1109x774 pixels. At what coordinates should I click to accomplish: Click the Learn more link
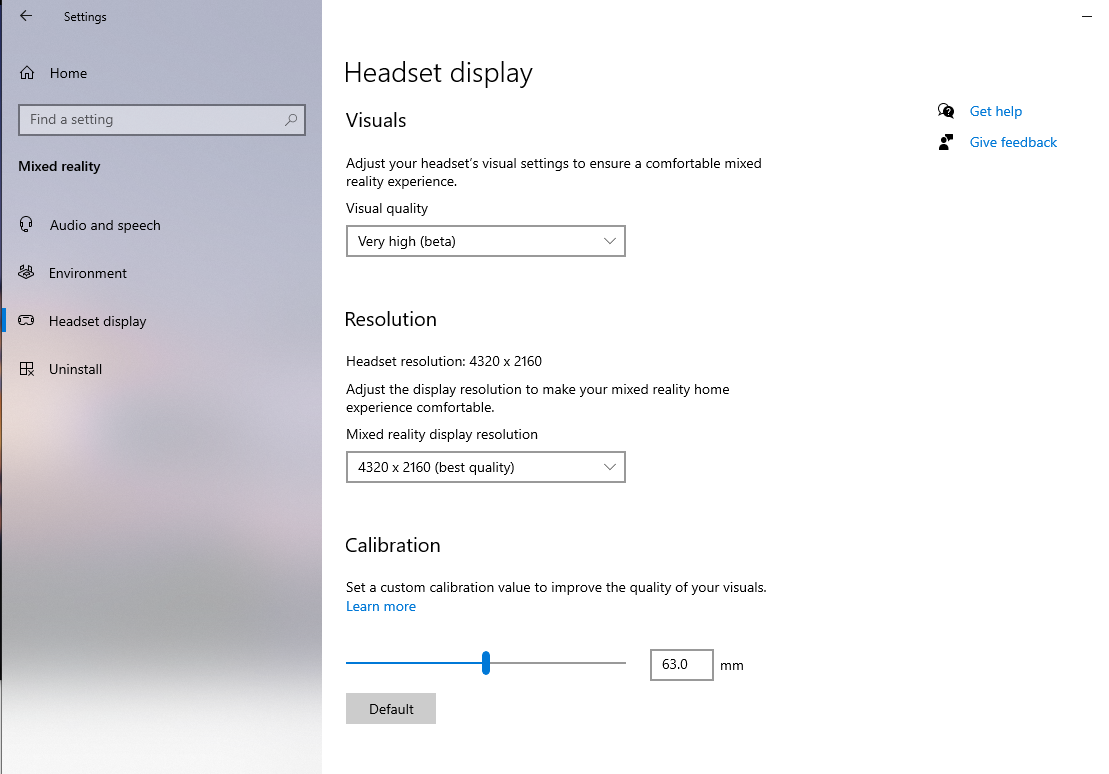pos(381,606)
